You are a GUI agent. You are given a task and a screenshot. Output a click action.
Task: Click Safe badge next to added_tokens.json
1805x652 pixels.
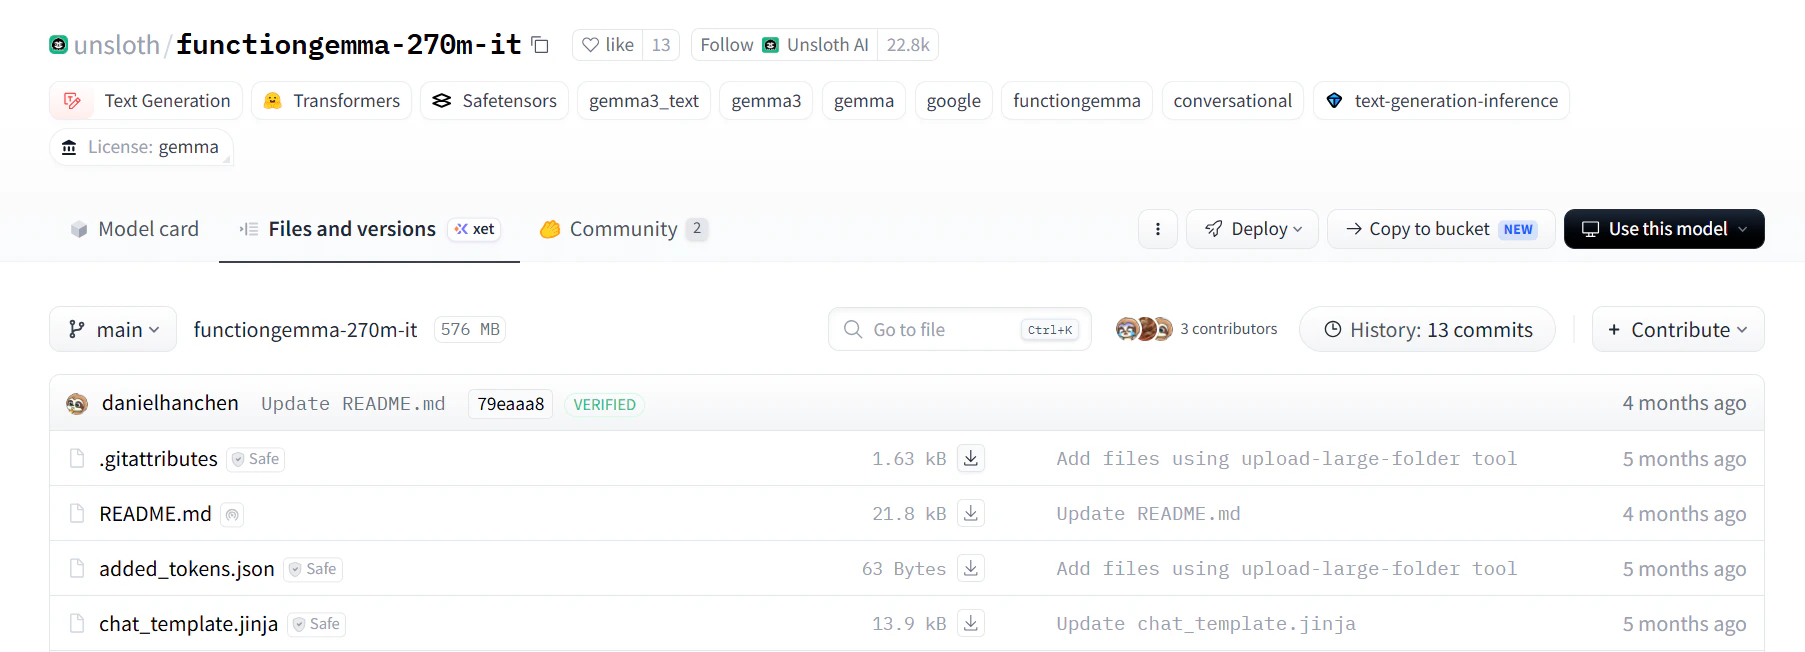(x=313, y=569)
